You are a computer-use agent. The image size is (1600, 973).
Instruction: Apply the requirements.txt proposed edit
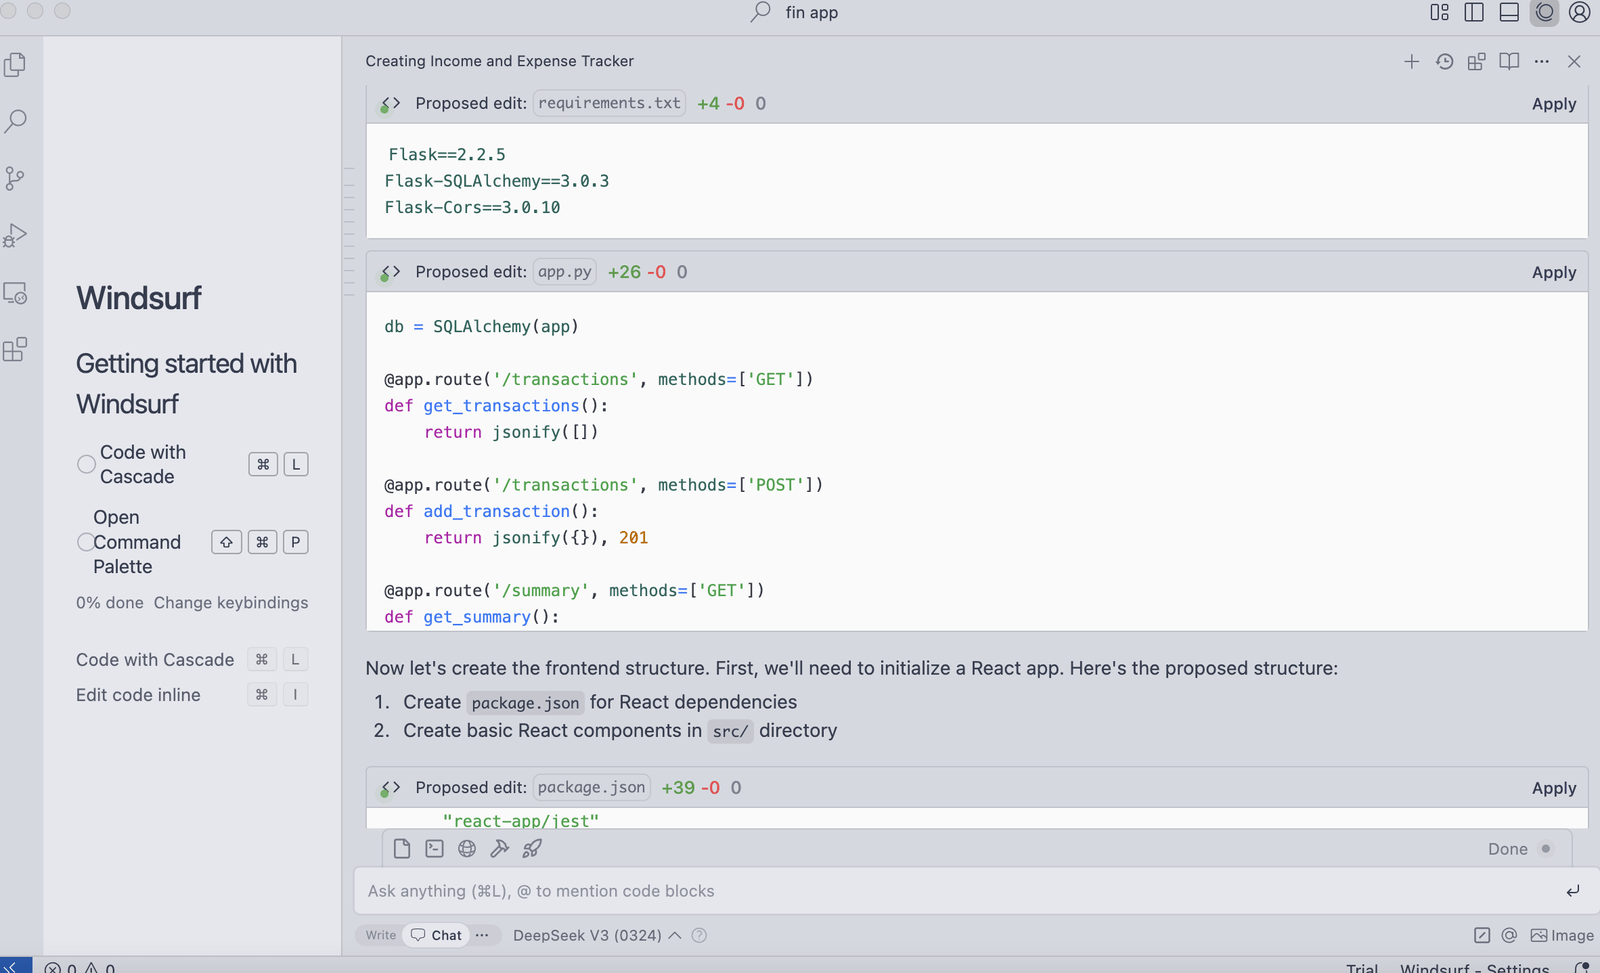click(1554, 104)
